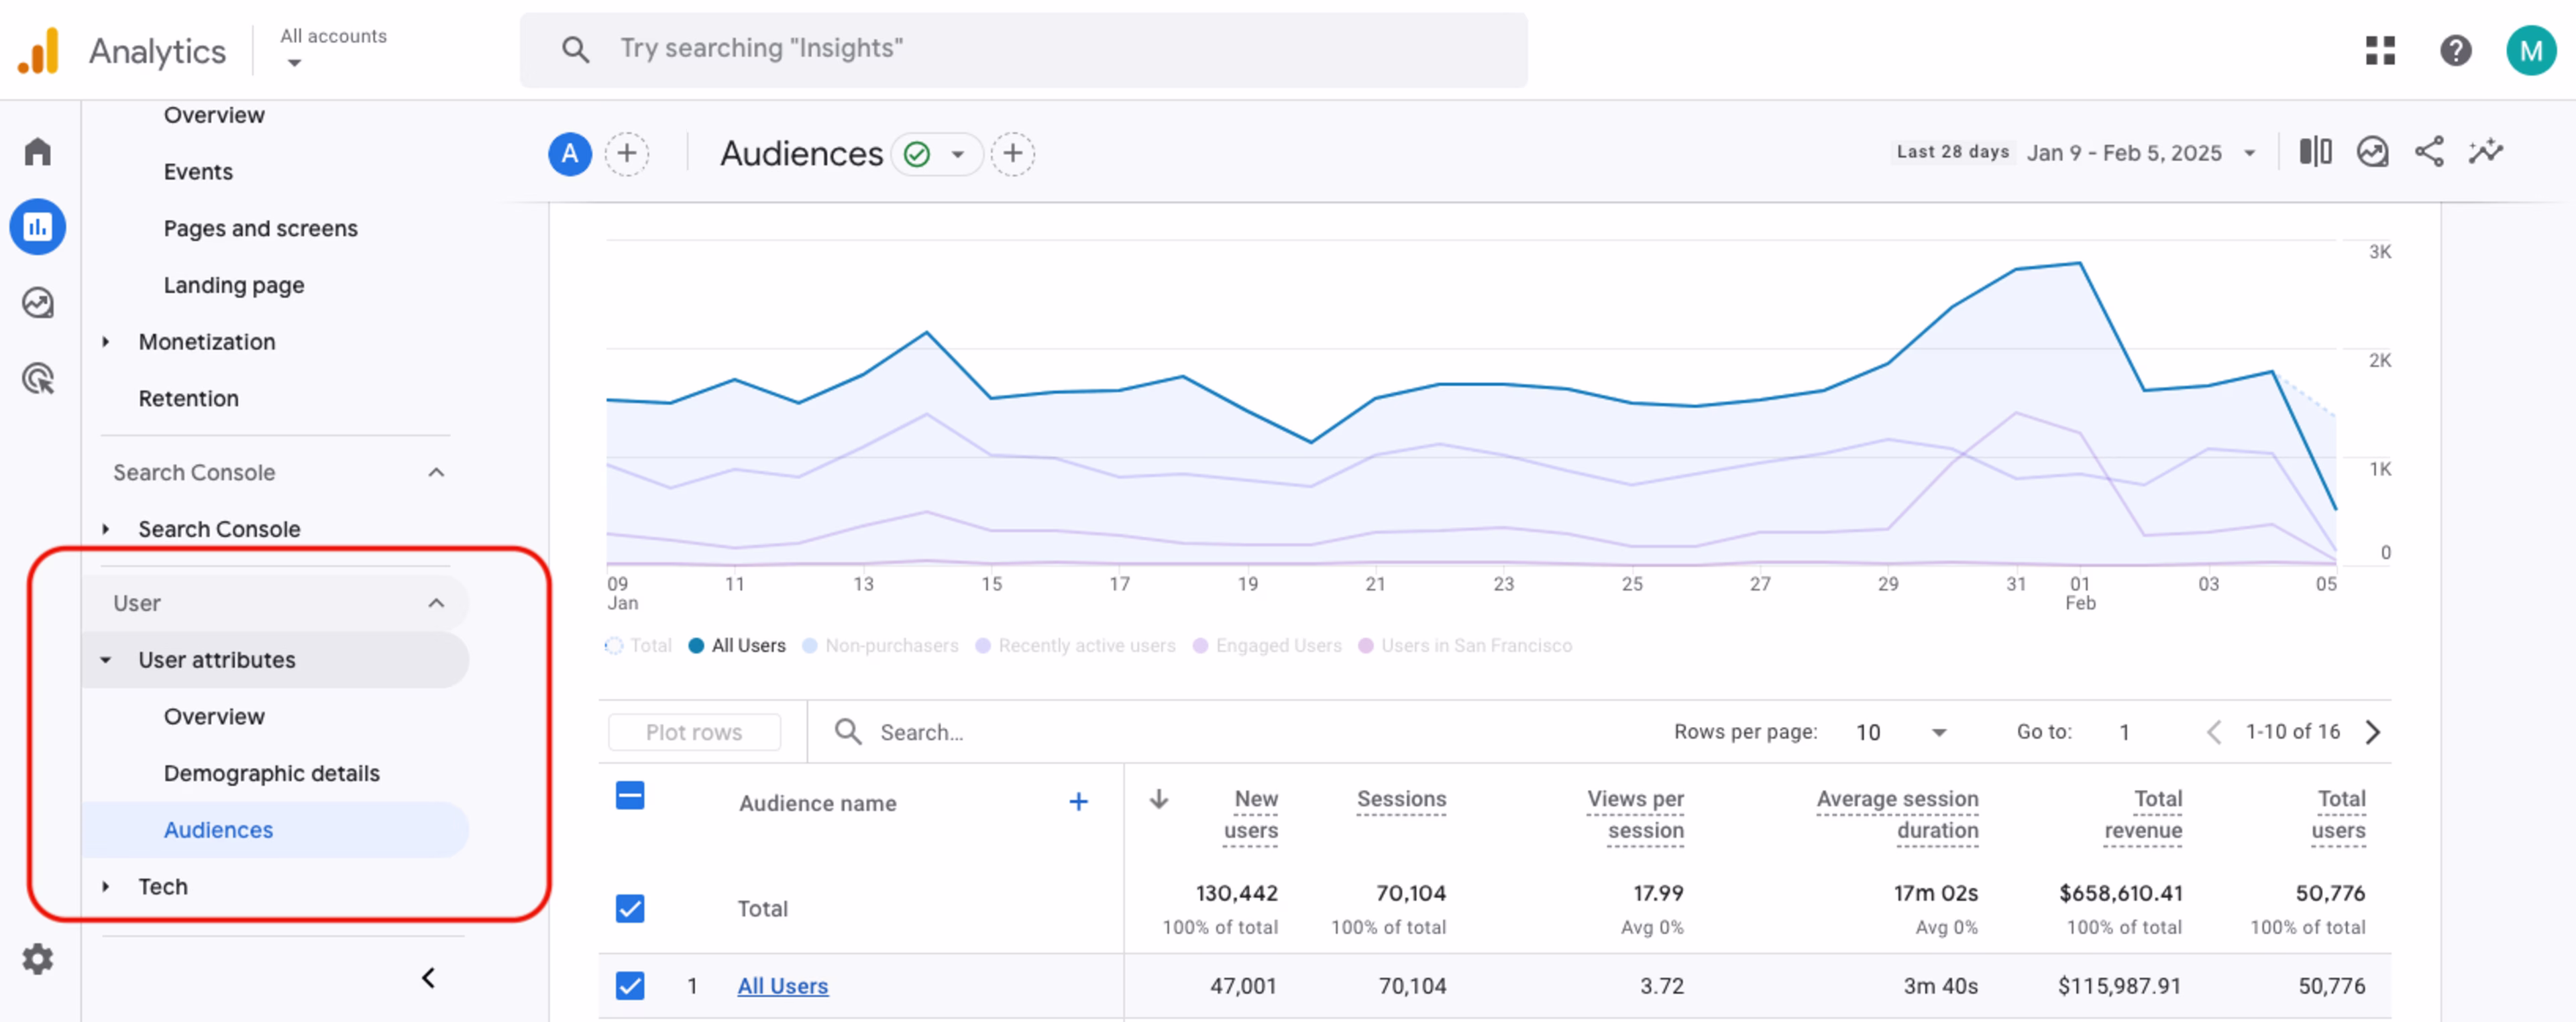2576x1022 pixels.
Task: Click the Edit comparisons icon
Action: pos(2315,152)
